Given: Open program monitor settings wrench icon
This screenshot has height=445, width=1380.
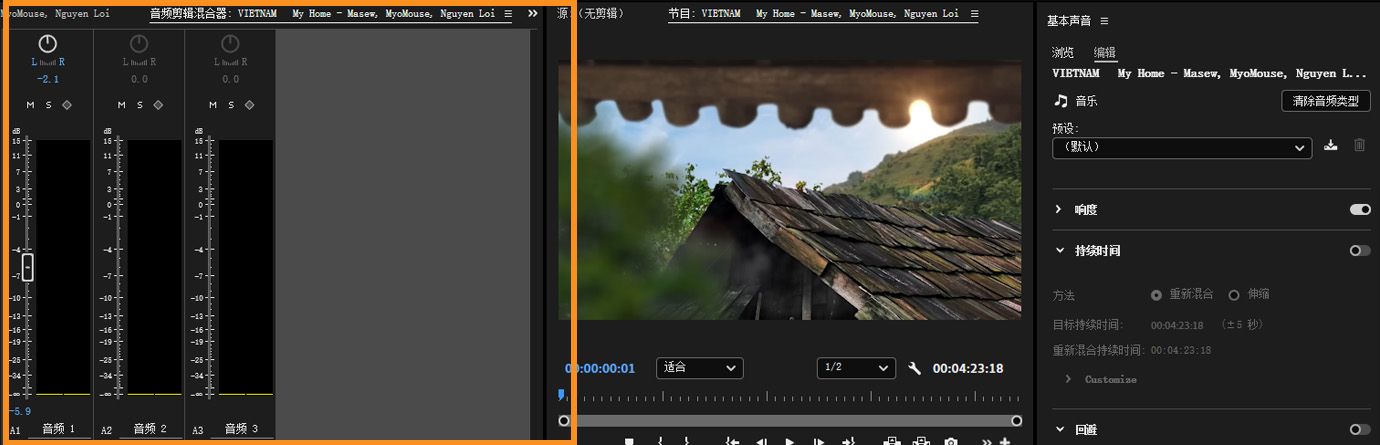Looking at the screenshot, I should click(914, 368).
